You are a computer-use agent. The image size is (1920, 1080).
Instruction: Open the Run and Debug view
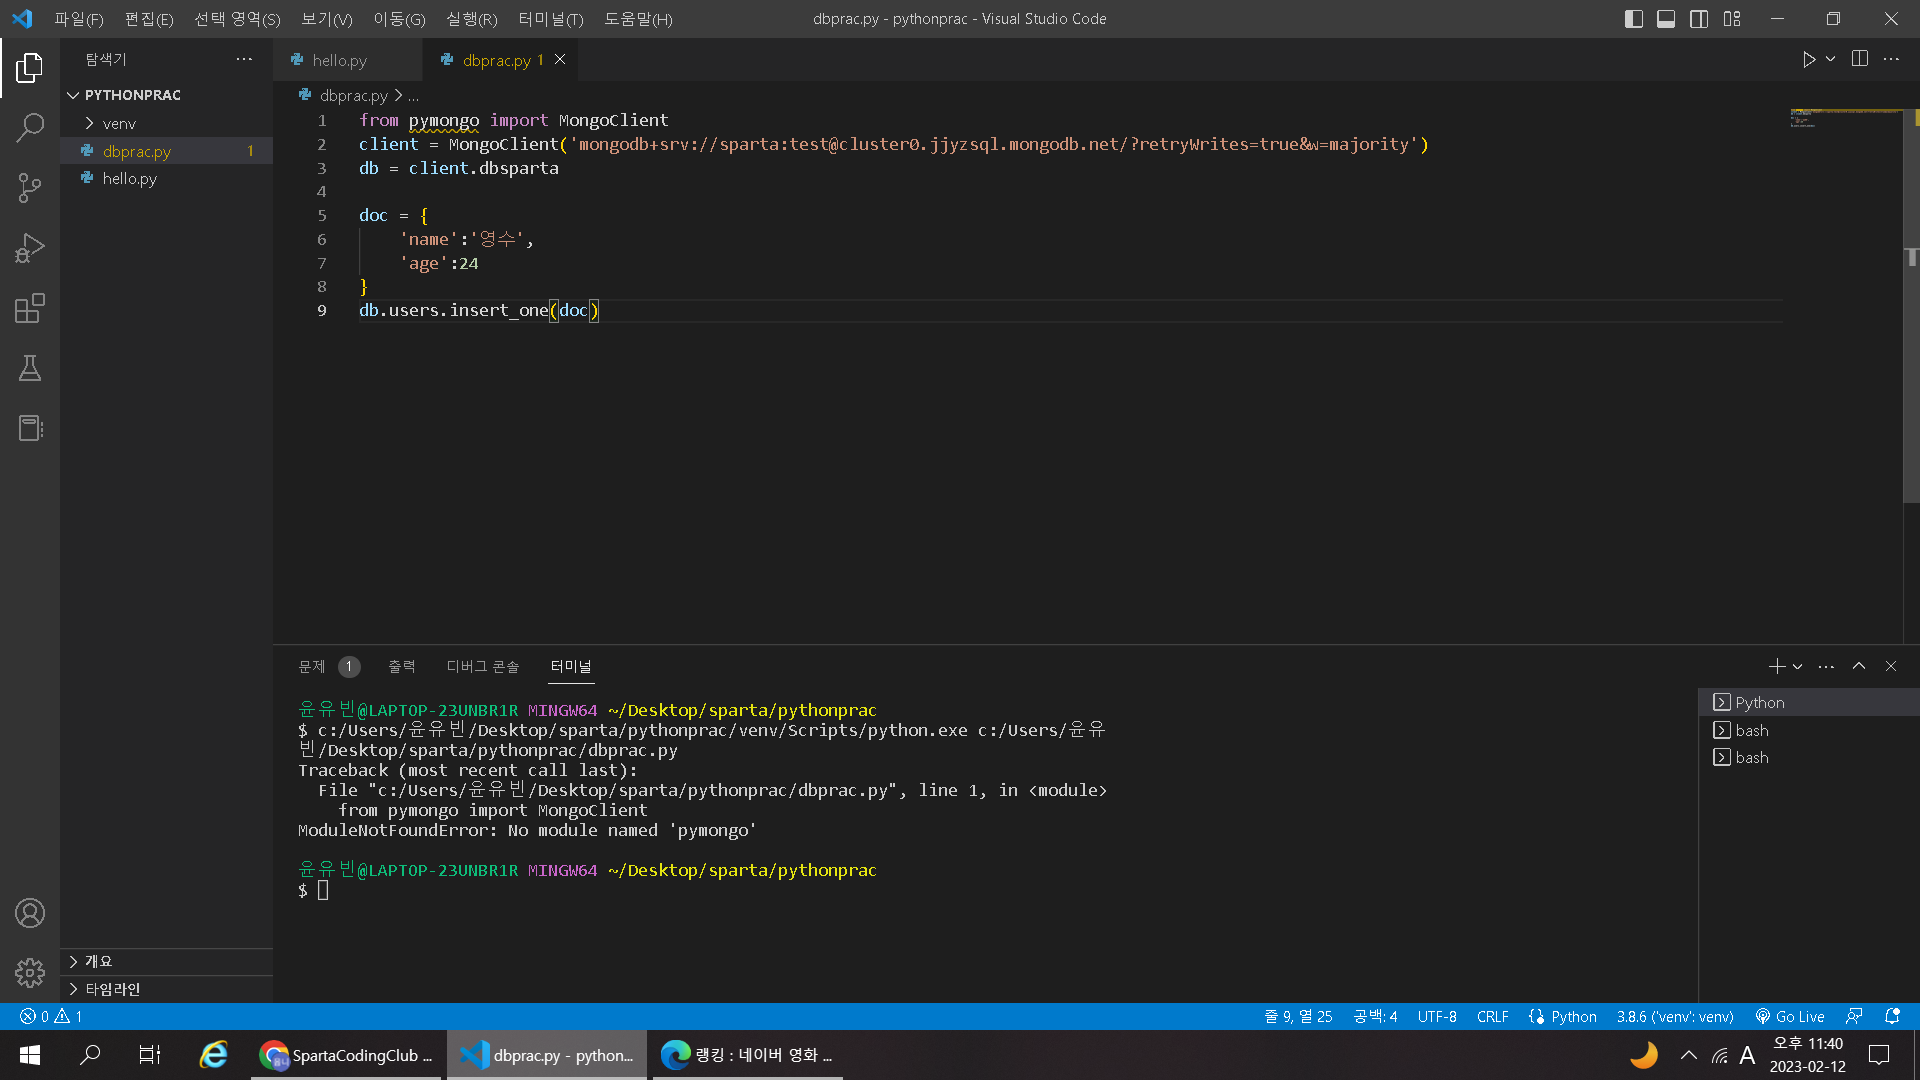[30, 248]
